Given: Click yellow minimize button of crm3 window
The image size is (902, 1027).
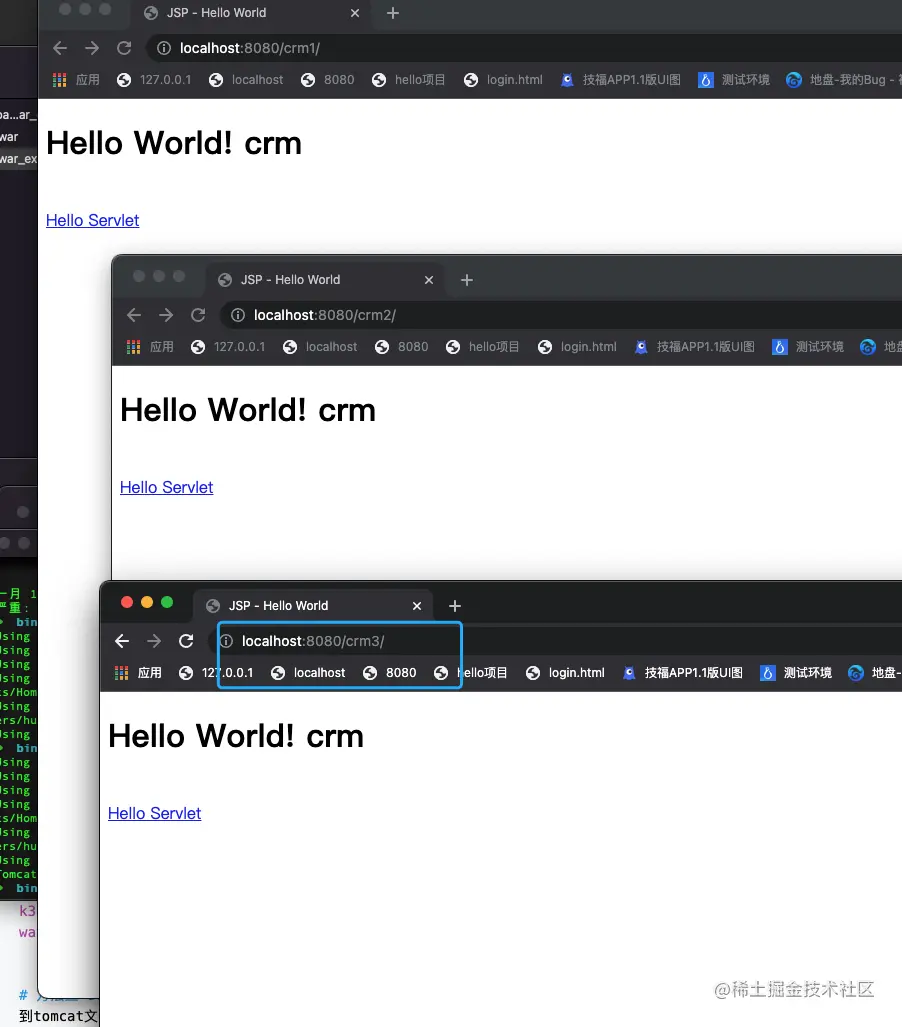Looking at the screenshot, I should 147,603.
